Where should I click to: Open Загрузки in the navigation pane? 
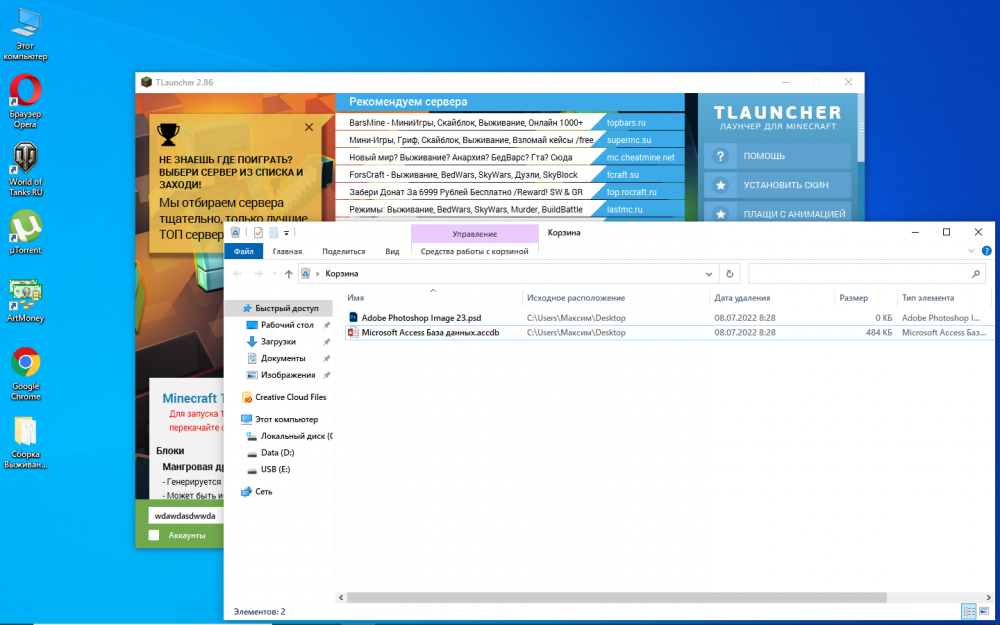[278, 341]
